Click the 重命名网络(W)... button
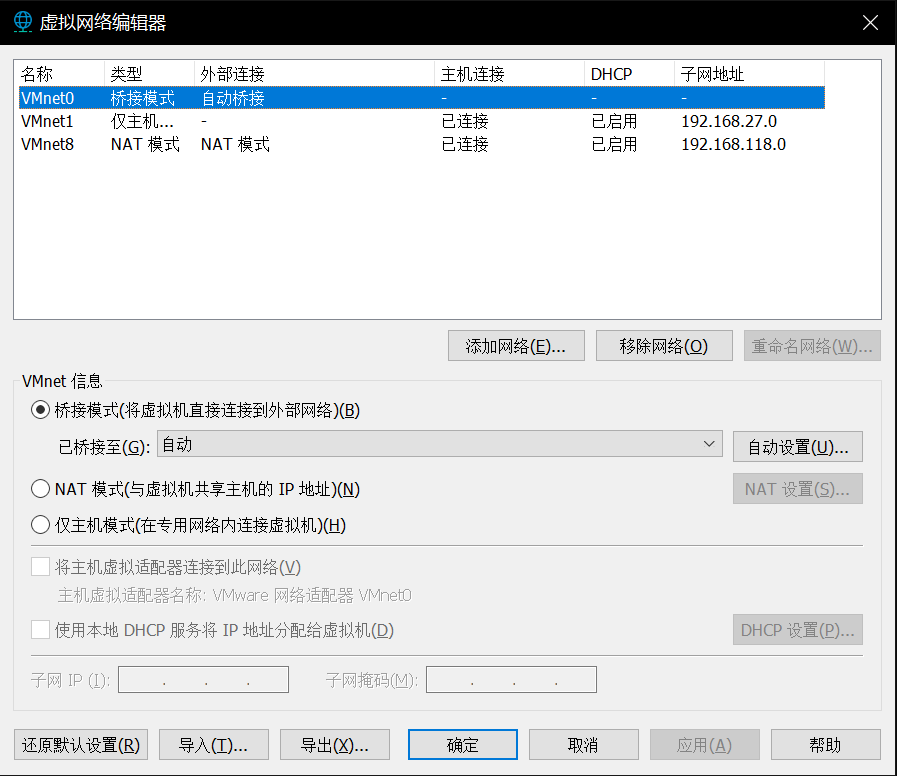The image size is (897, 776). (812, 346)
